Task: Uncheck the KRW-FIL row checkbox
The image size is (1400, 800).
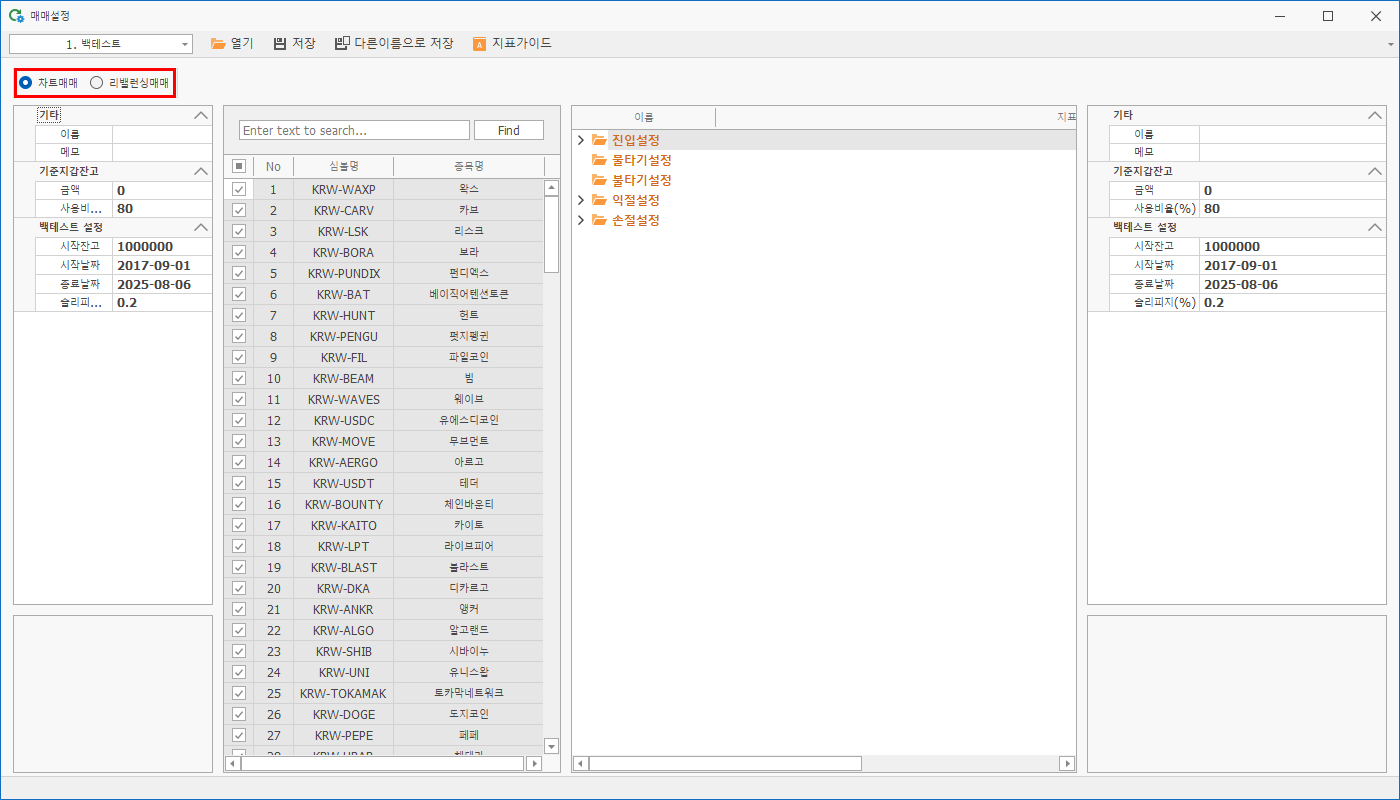Action: pos(238,357)
